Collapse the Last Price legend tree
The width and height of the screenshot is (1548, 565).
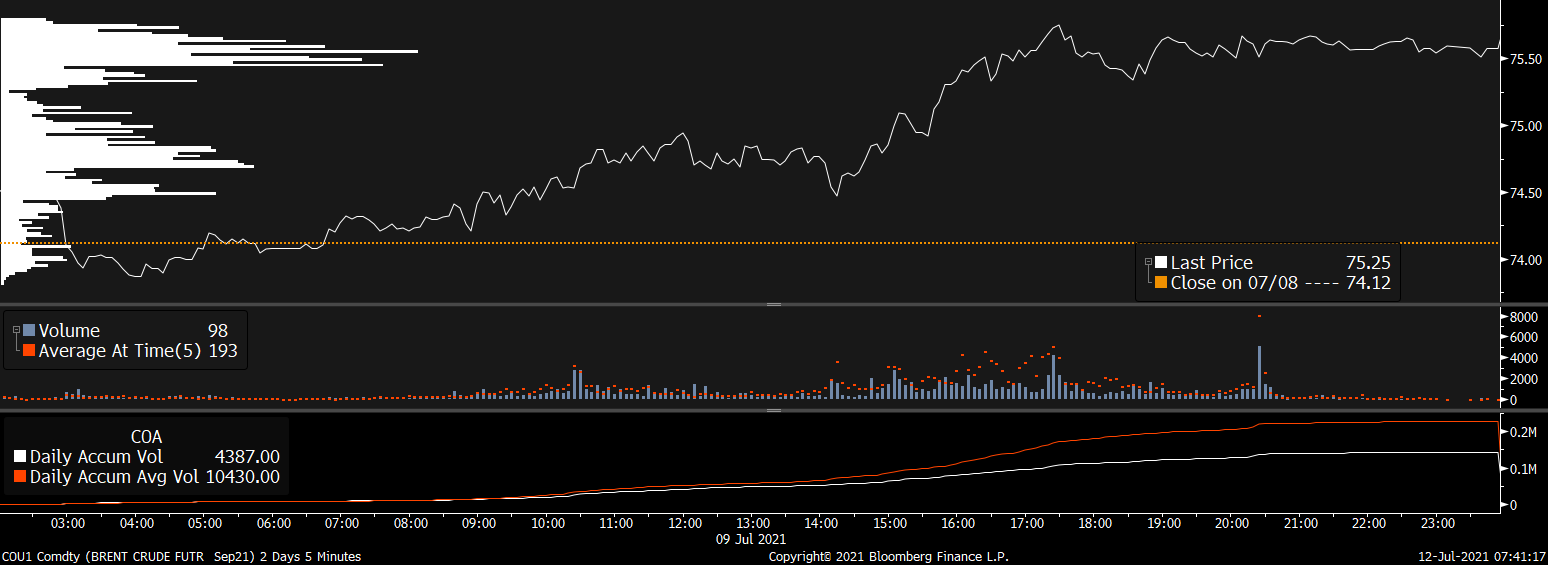pos(1148,262)
